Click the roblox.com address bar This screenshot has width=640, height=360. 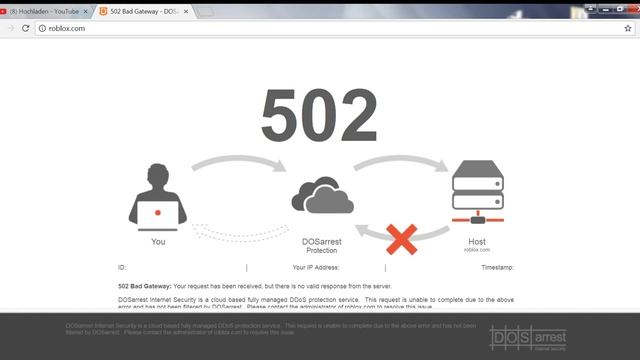(335, 28)
